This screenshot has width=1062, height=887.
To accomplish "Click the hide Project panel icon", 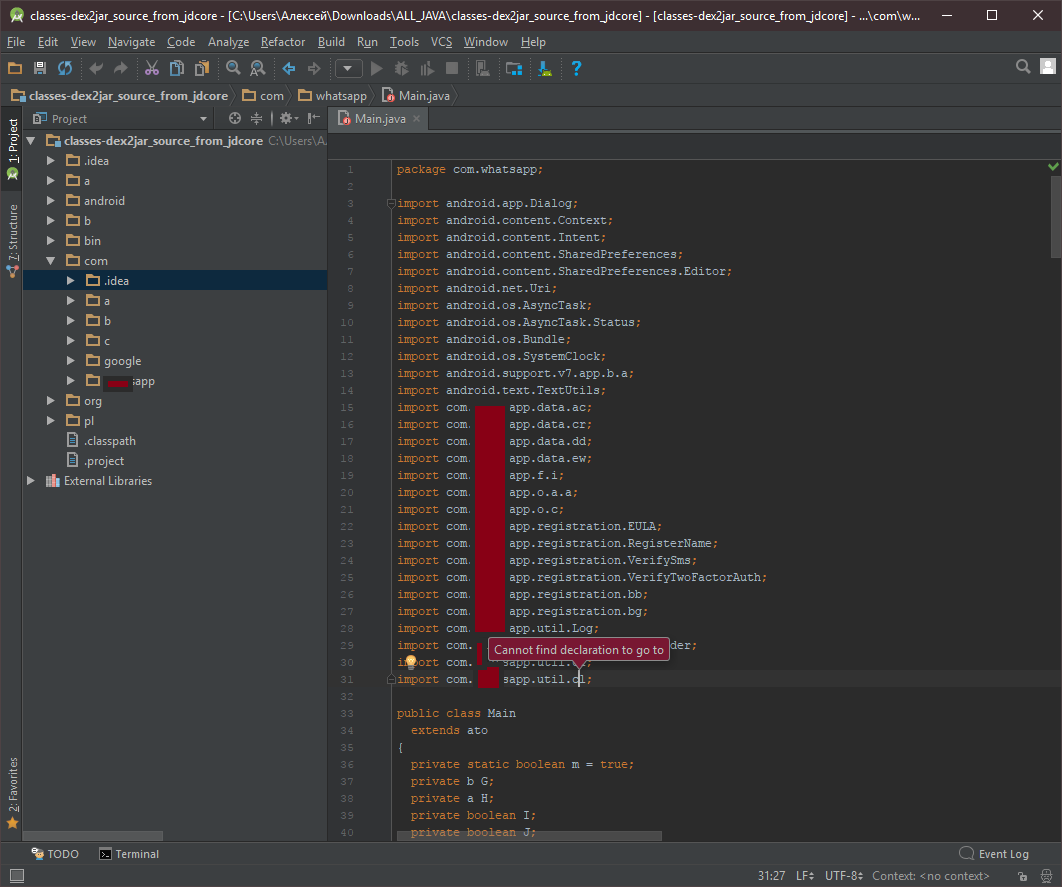I will (x=314, y=118).
